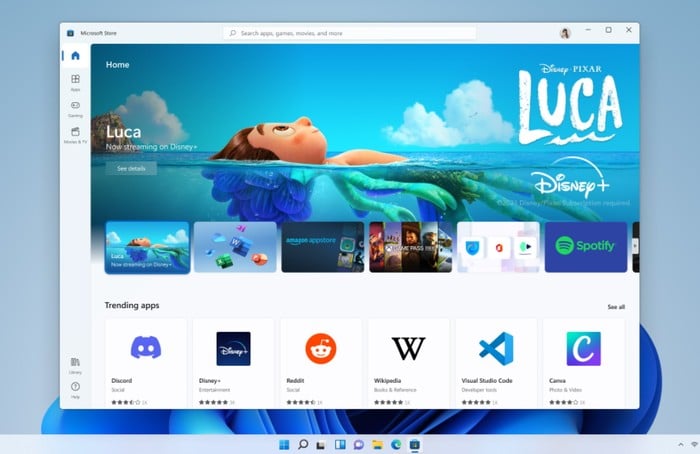Click the Home page heading

117,65
